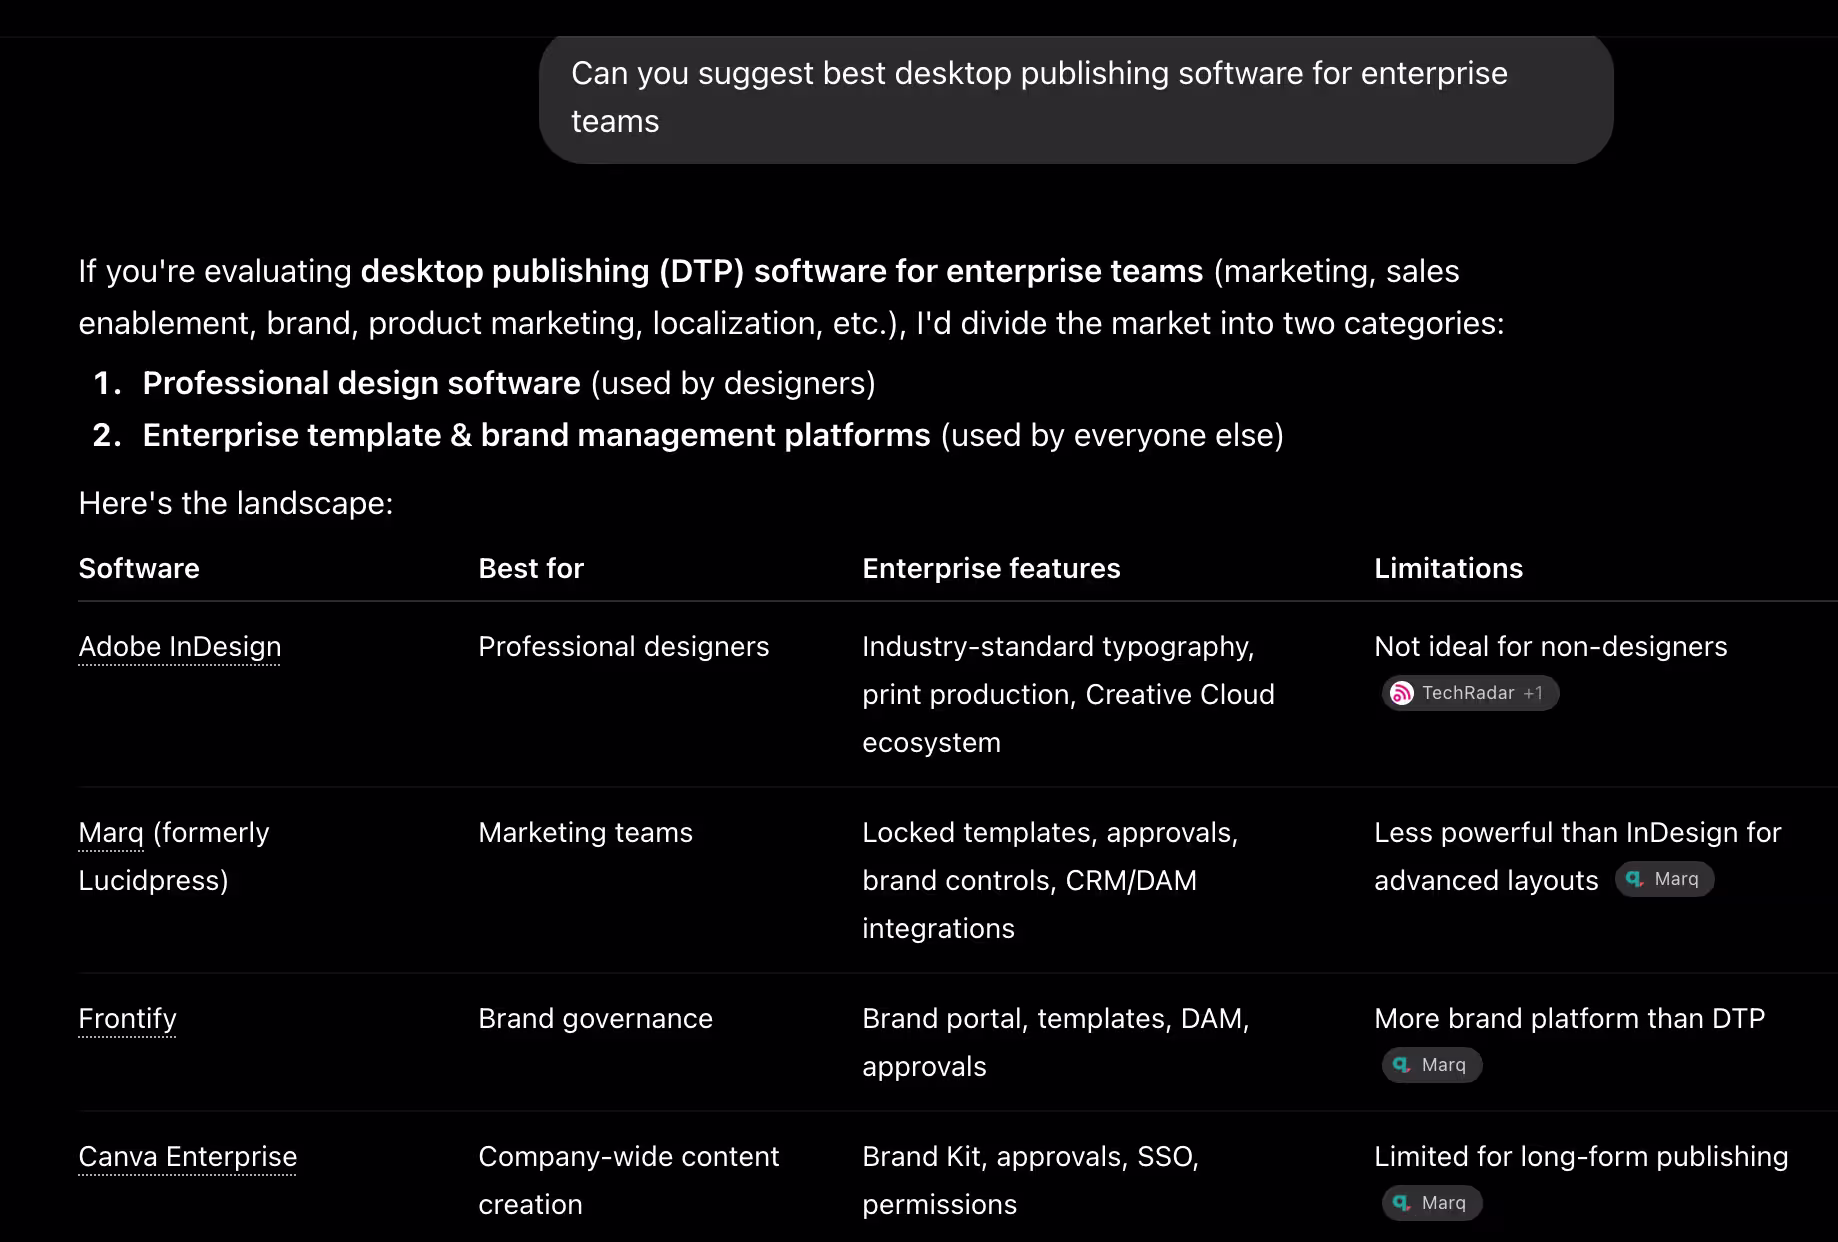The height and width of the screenshot is (1242, 1838).
Task: Open the TechRadar source chip
Action: click(1470, 693)
